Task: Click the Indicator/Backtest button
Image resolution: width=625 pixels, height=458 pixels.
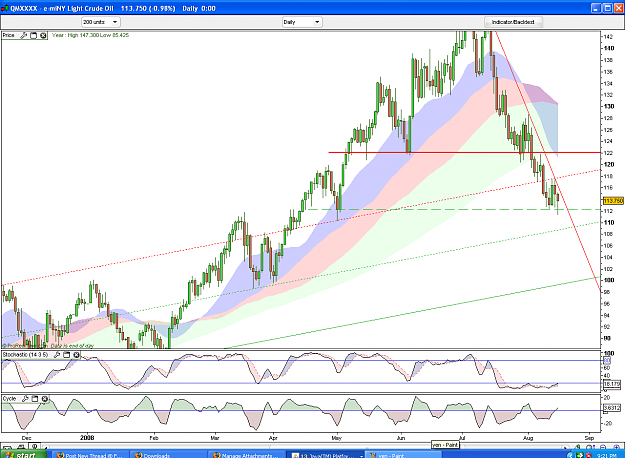Action: tap(513, 22)
